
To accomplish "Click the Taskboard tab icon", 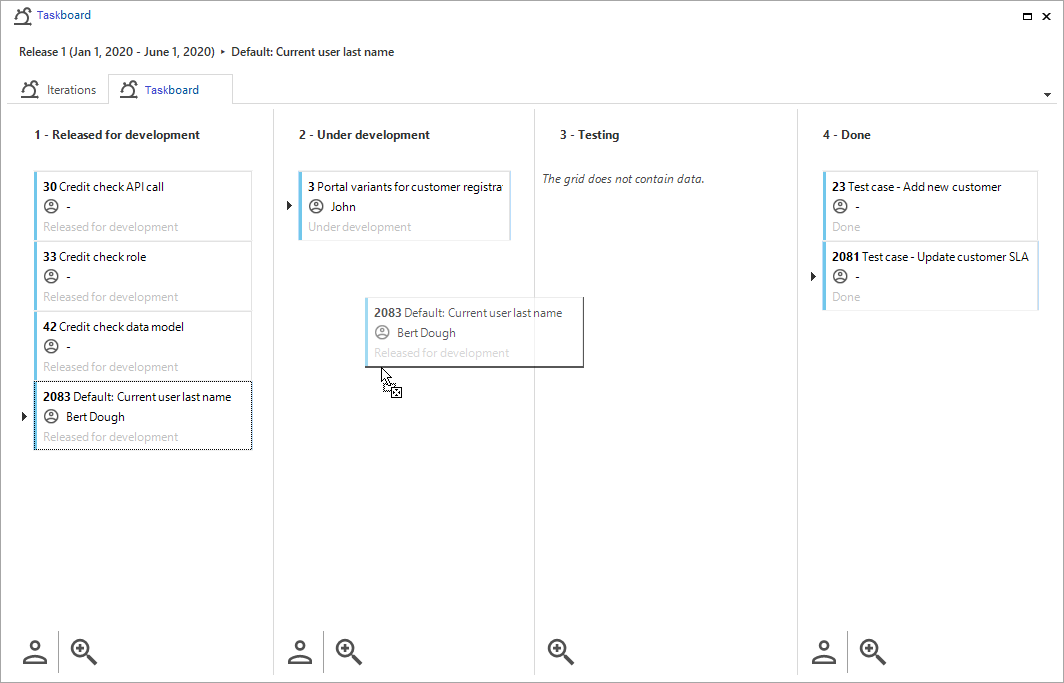I will coord(129,90).
